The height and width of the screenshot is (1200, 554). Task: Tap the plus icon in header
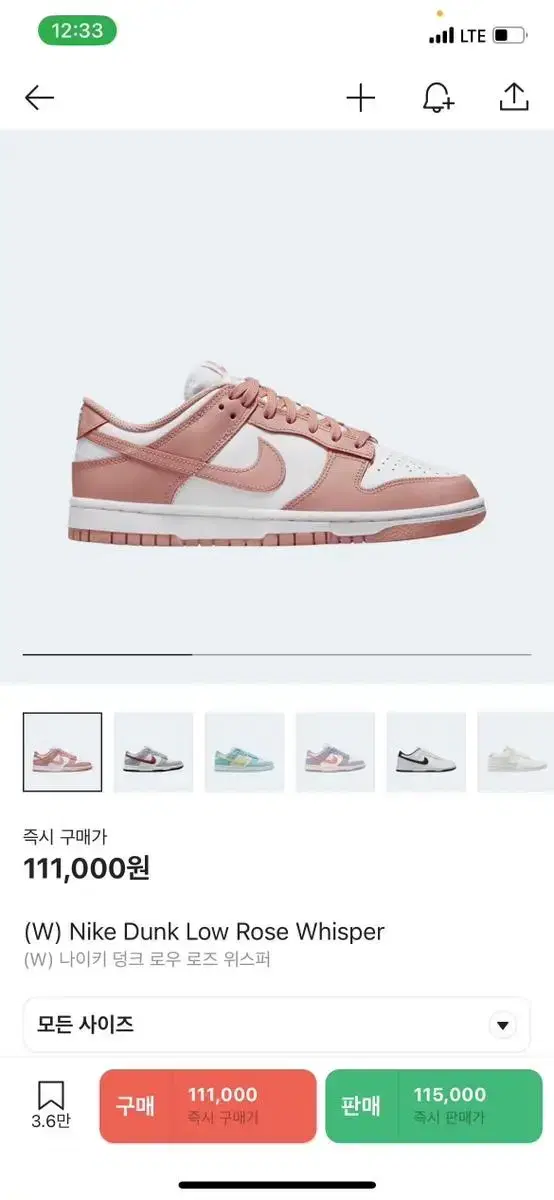tap(360, 97)
